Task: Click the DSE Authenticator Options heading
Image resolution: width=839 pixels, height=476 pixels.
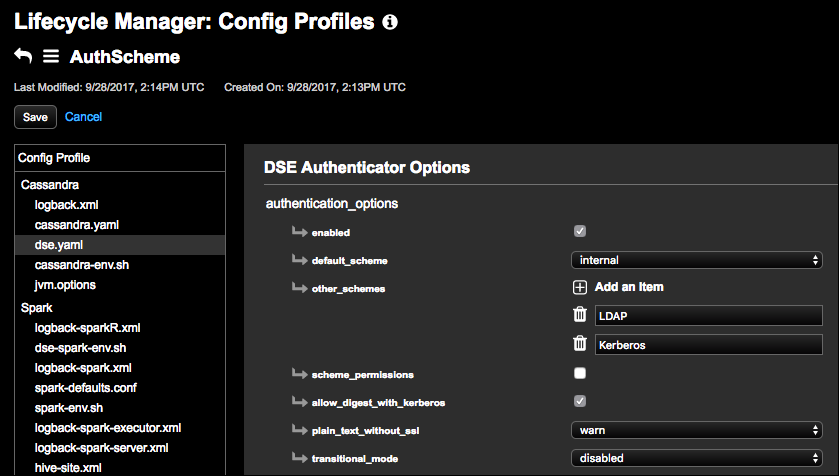Action: pos(367,167)
